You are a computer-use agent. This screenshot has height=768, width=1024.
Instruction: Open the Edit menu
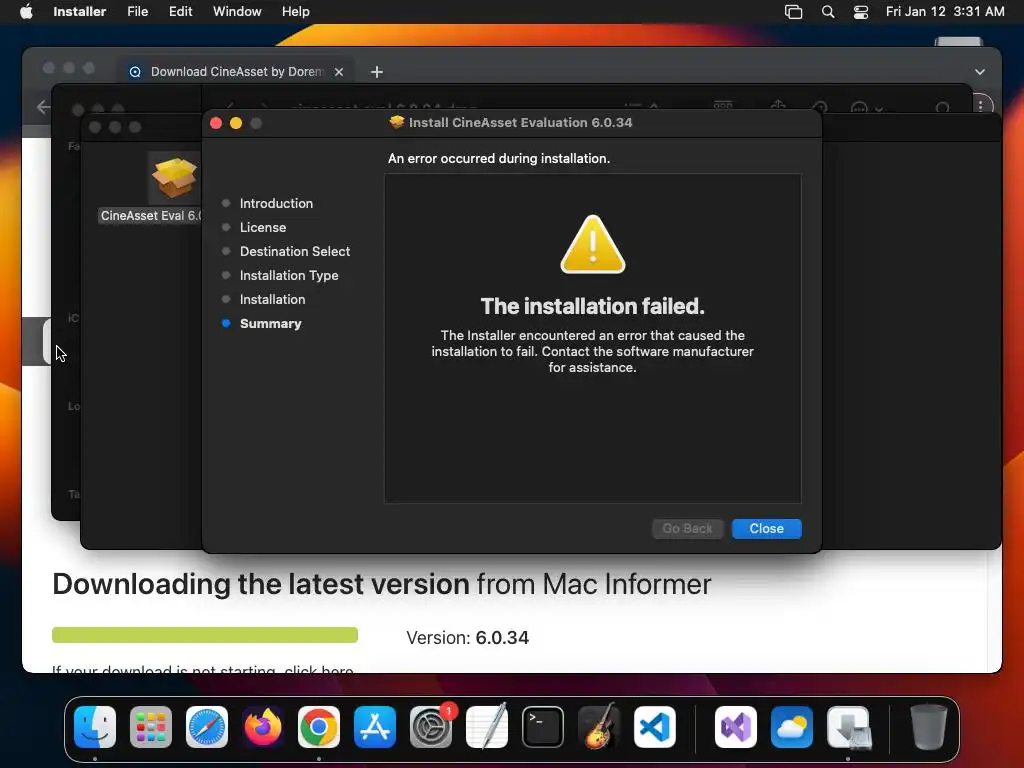point(180,12)
